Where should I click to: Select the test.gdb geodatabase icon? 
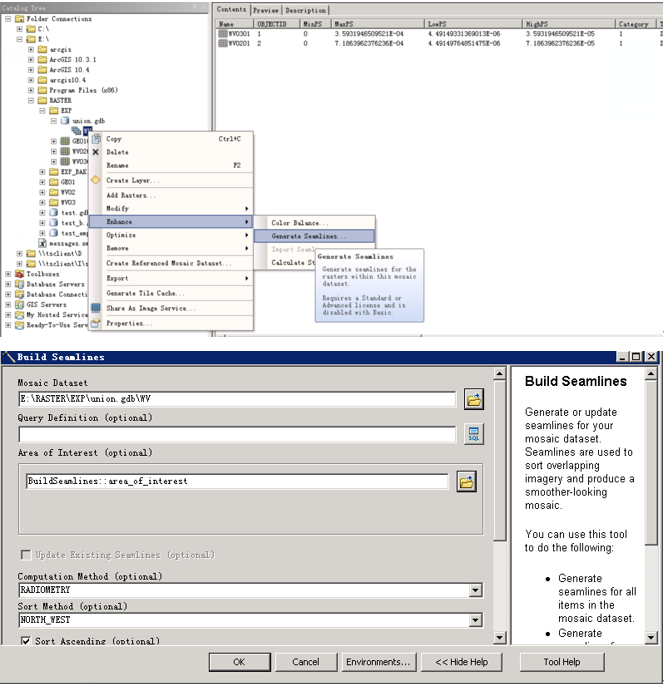pos(54,212)
